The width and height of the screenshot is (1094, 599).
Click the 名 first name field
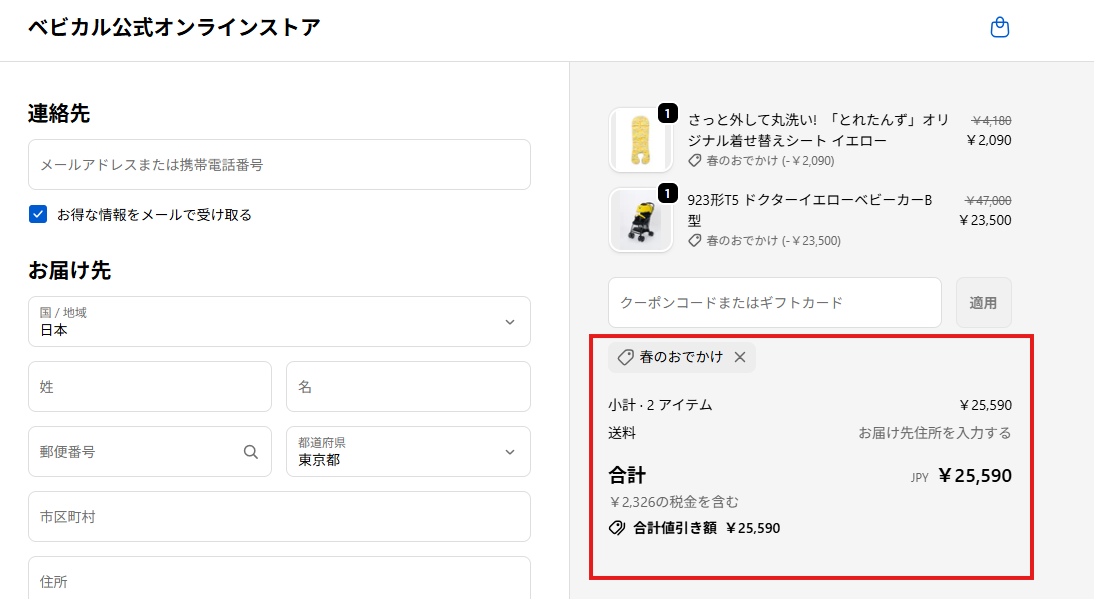pos(408,387)
